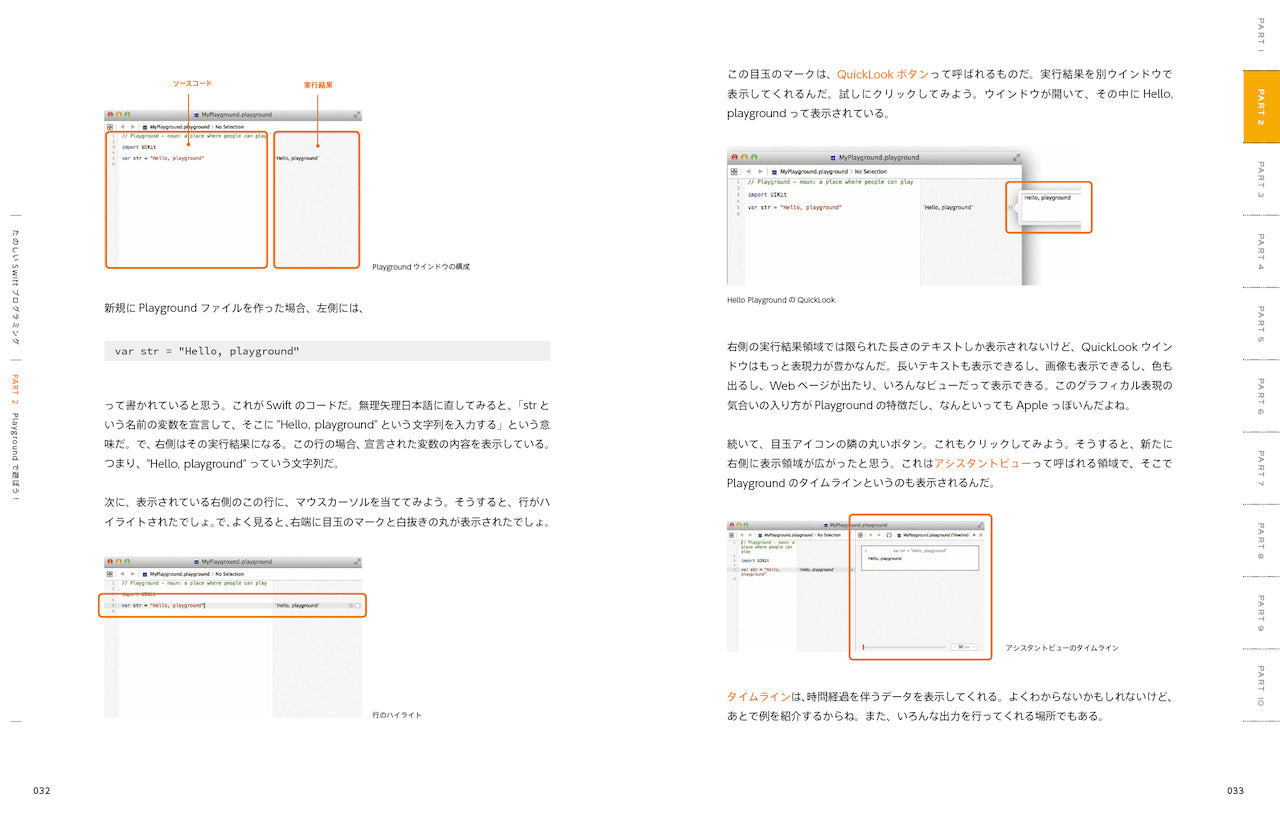Click the Timeline pane's forward arrow

pyautogui.click(x=877, y=535)
